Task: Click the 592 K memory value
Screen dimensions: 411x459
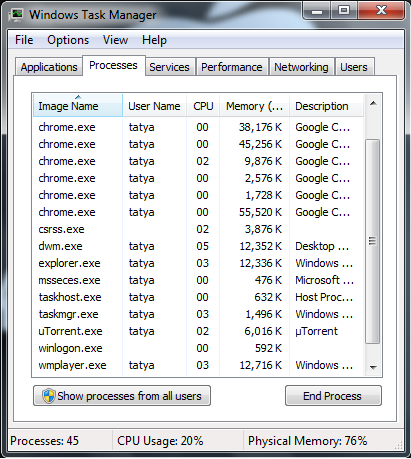Action: click(x=268, y=348)
